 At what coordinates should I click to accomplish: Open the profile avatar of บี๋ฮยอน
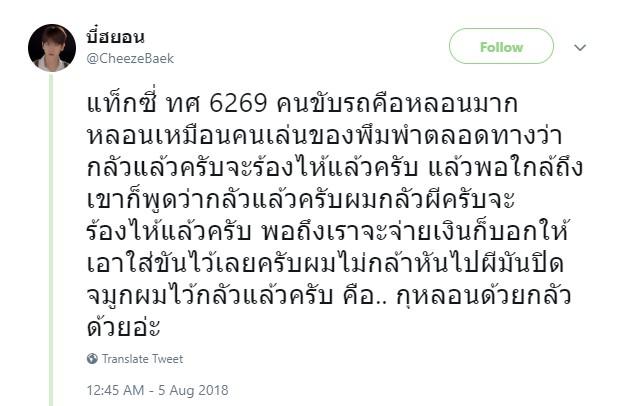52,48
